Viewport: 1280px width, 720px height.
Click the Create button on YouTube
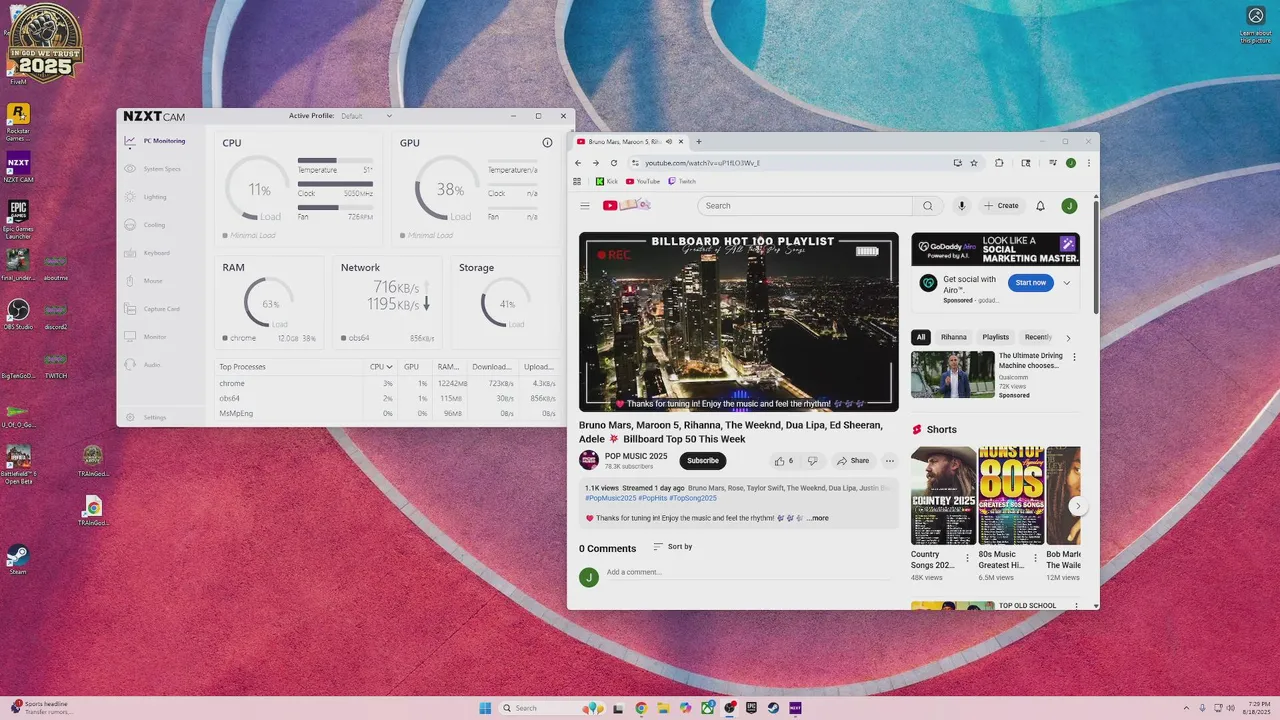click(x=1001, y=206)
